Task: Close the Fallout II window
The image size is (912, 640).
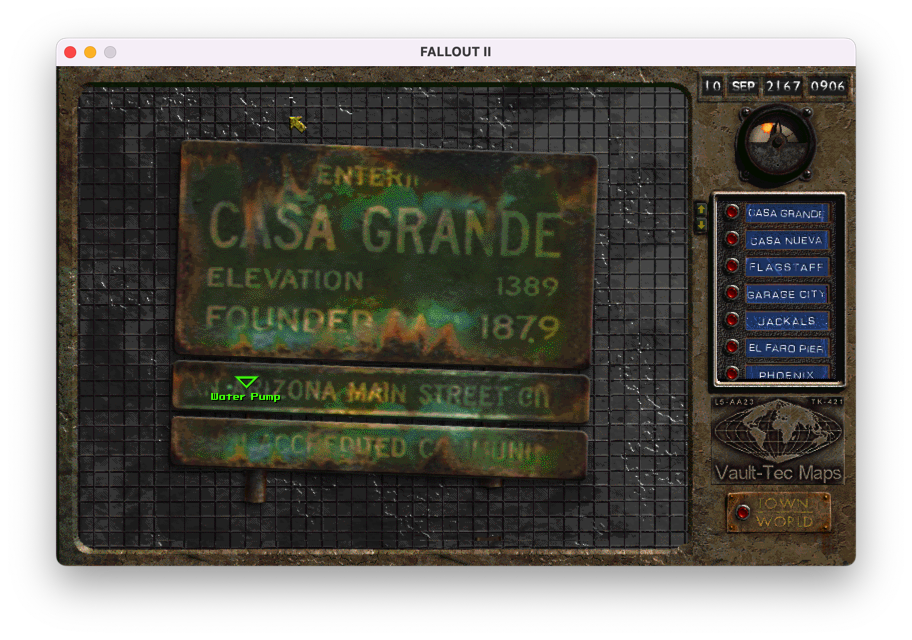Action: point(70,52)
